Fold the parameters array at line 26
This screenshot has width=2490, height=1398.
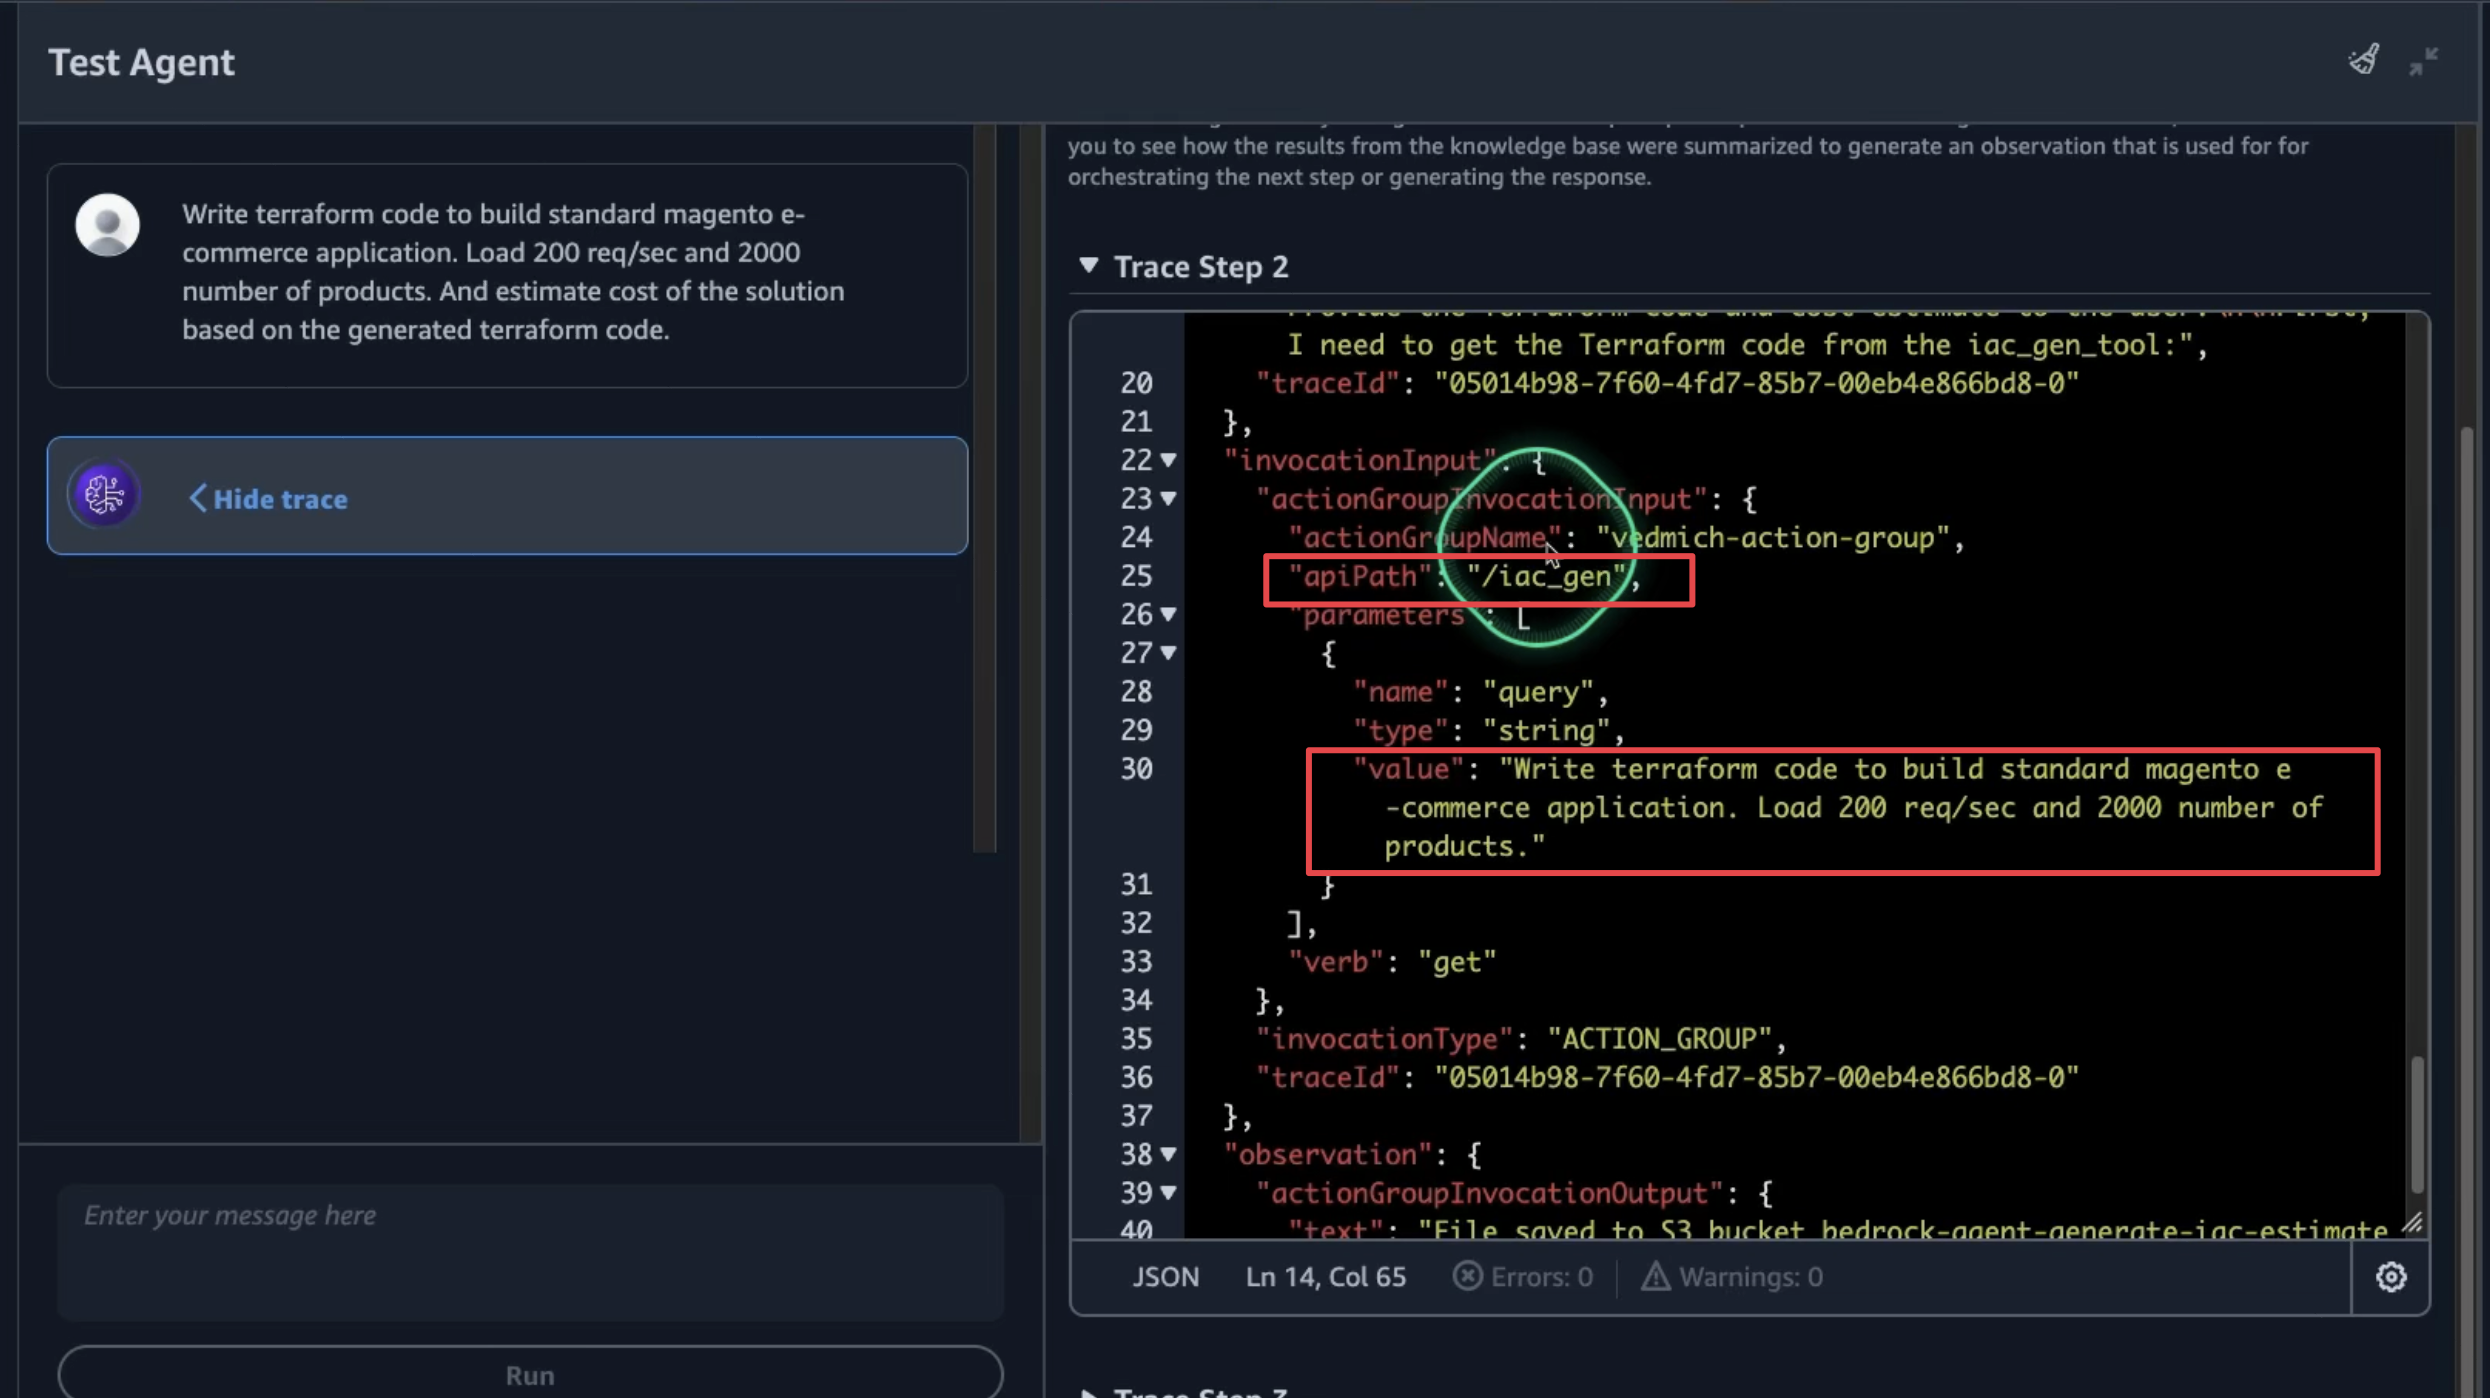[x=1168, y=615]
